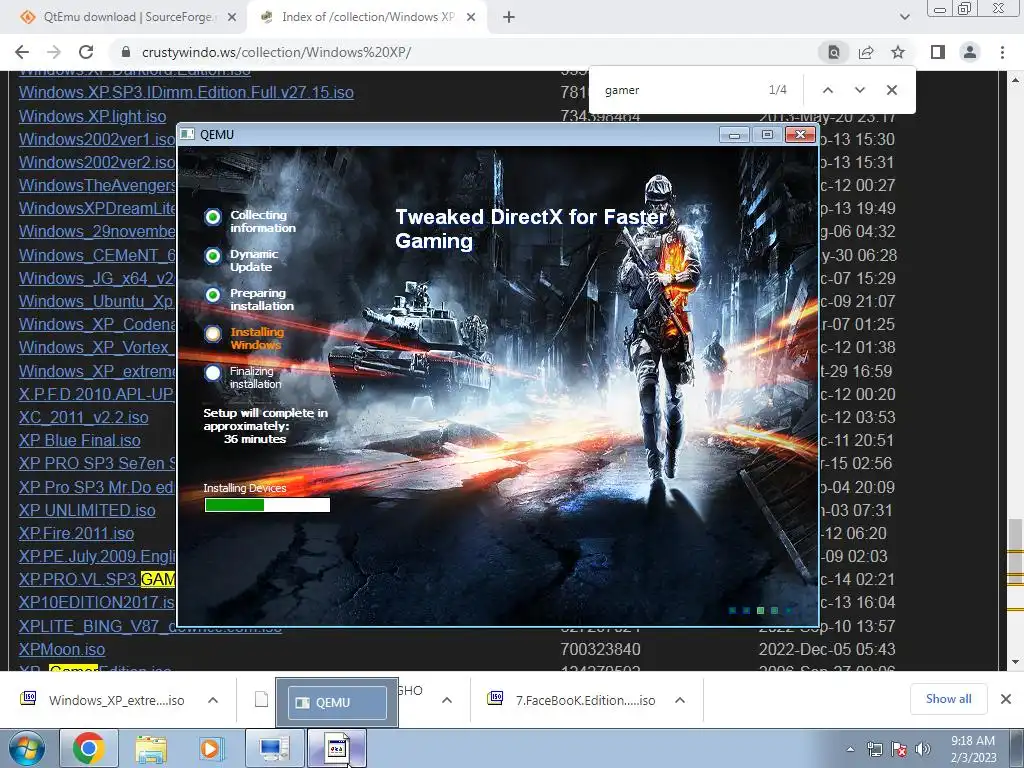Click the computer monitor taskbar icon

pos(274,748)
